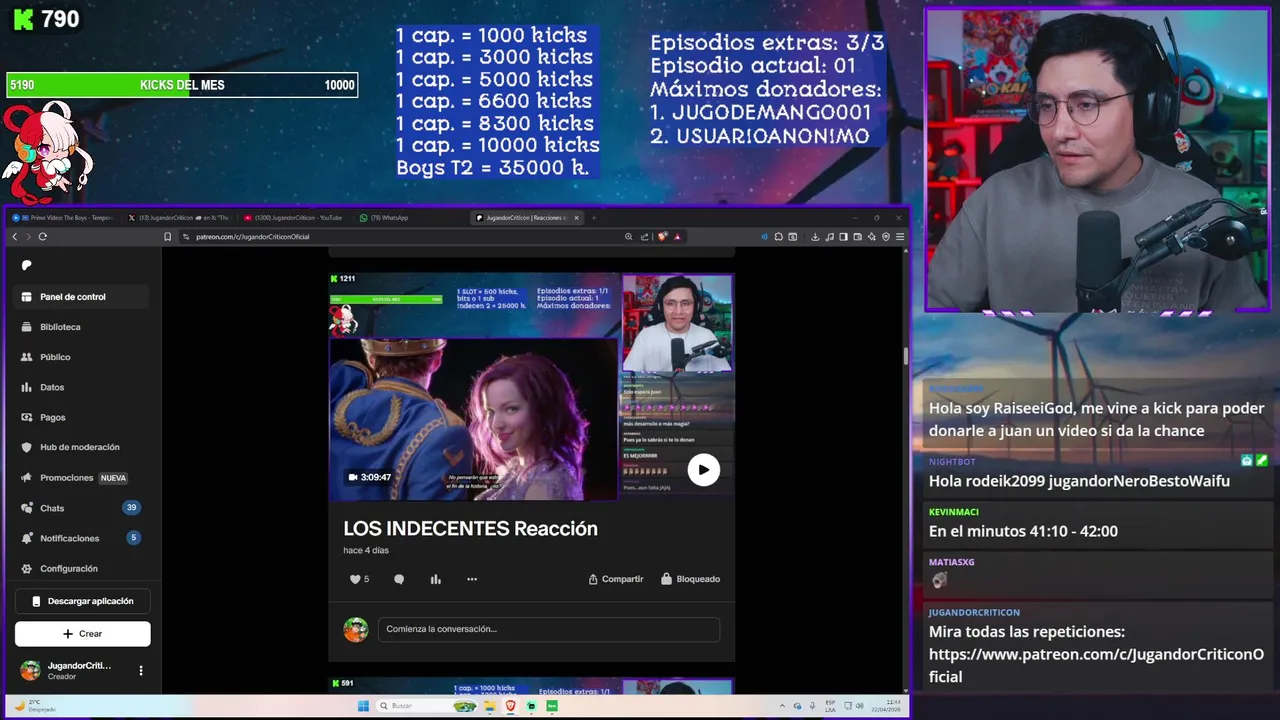This screenshot has height=720, width=1280.
Task: Open the Brave Rewards triangle icon
Action: point(677,237)
